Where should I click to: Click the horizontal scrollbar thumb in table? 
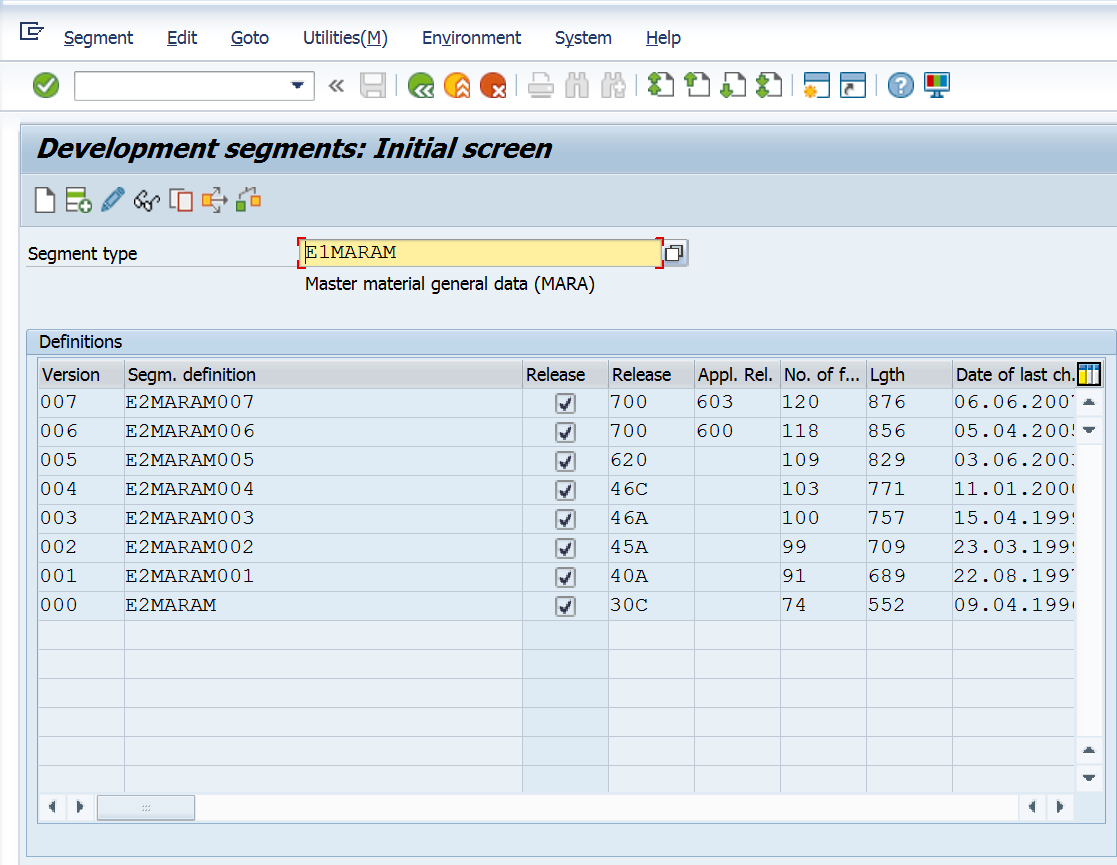point(146,807)
